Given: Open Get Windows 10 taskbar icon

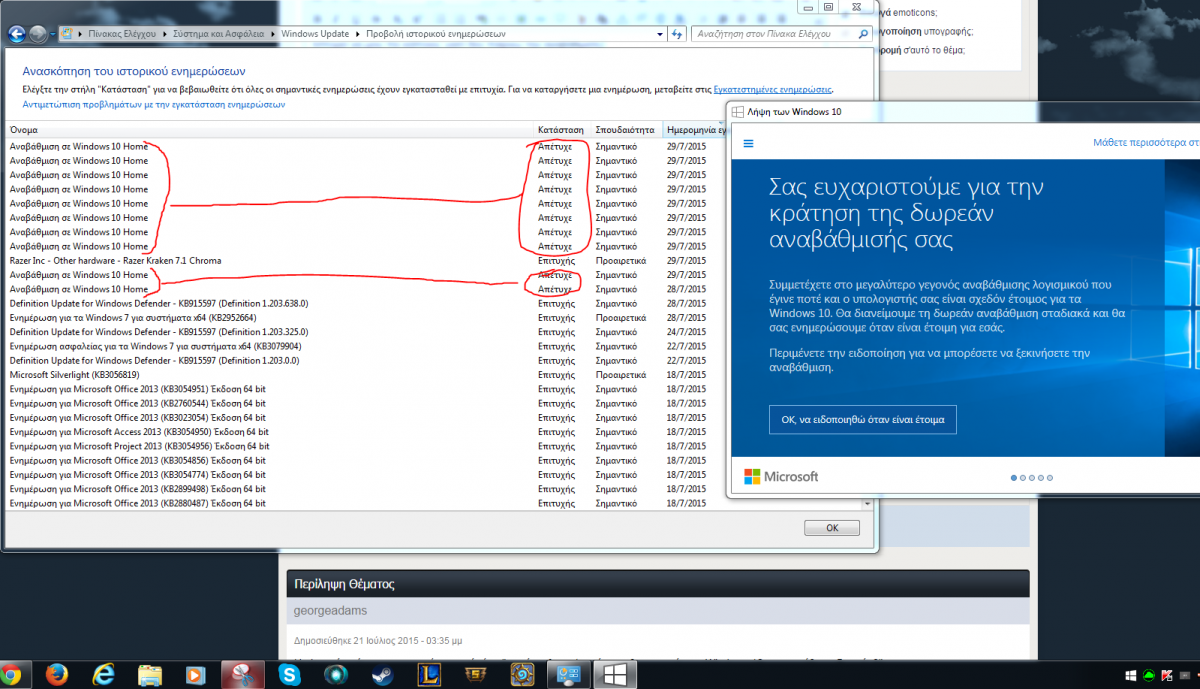Looking at the screenshot, I should (x=616, y=674).
